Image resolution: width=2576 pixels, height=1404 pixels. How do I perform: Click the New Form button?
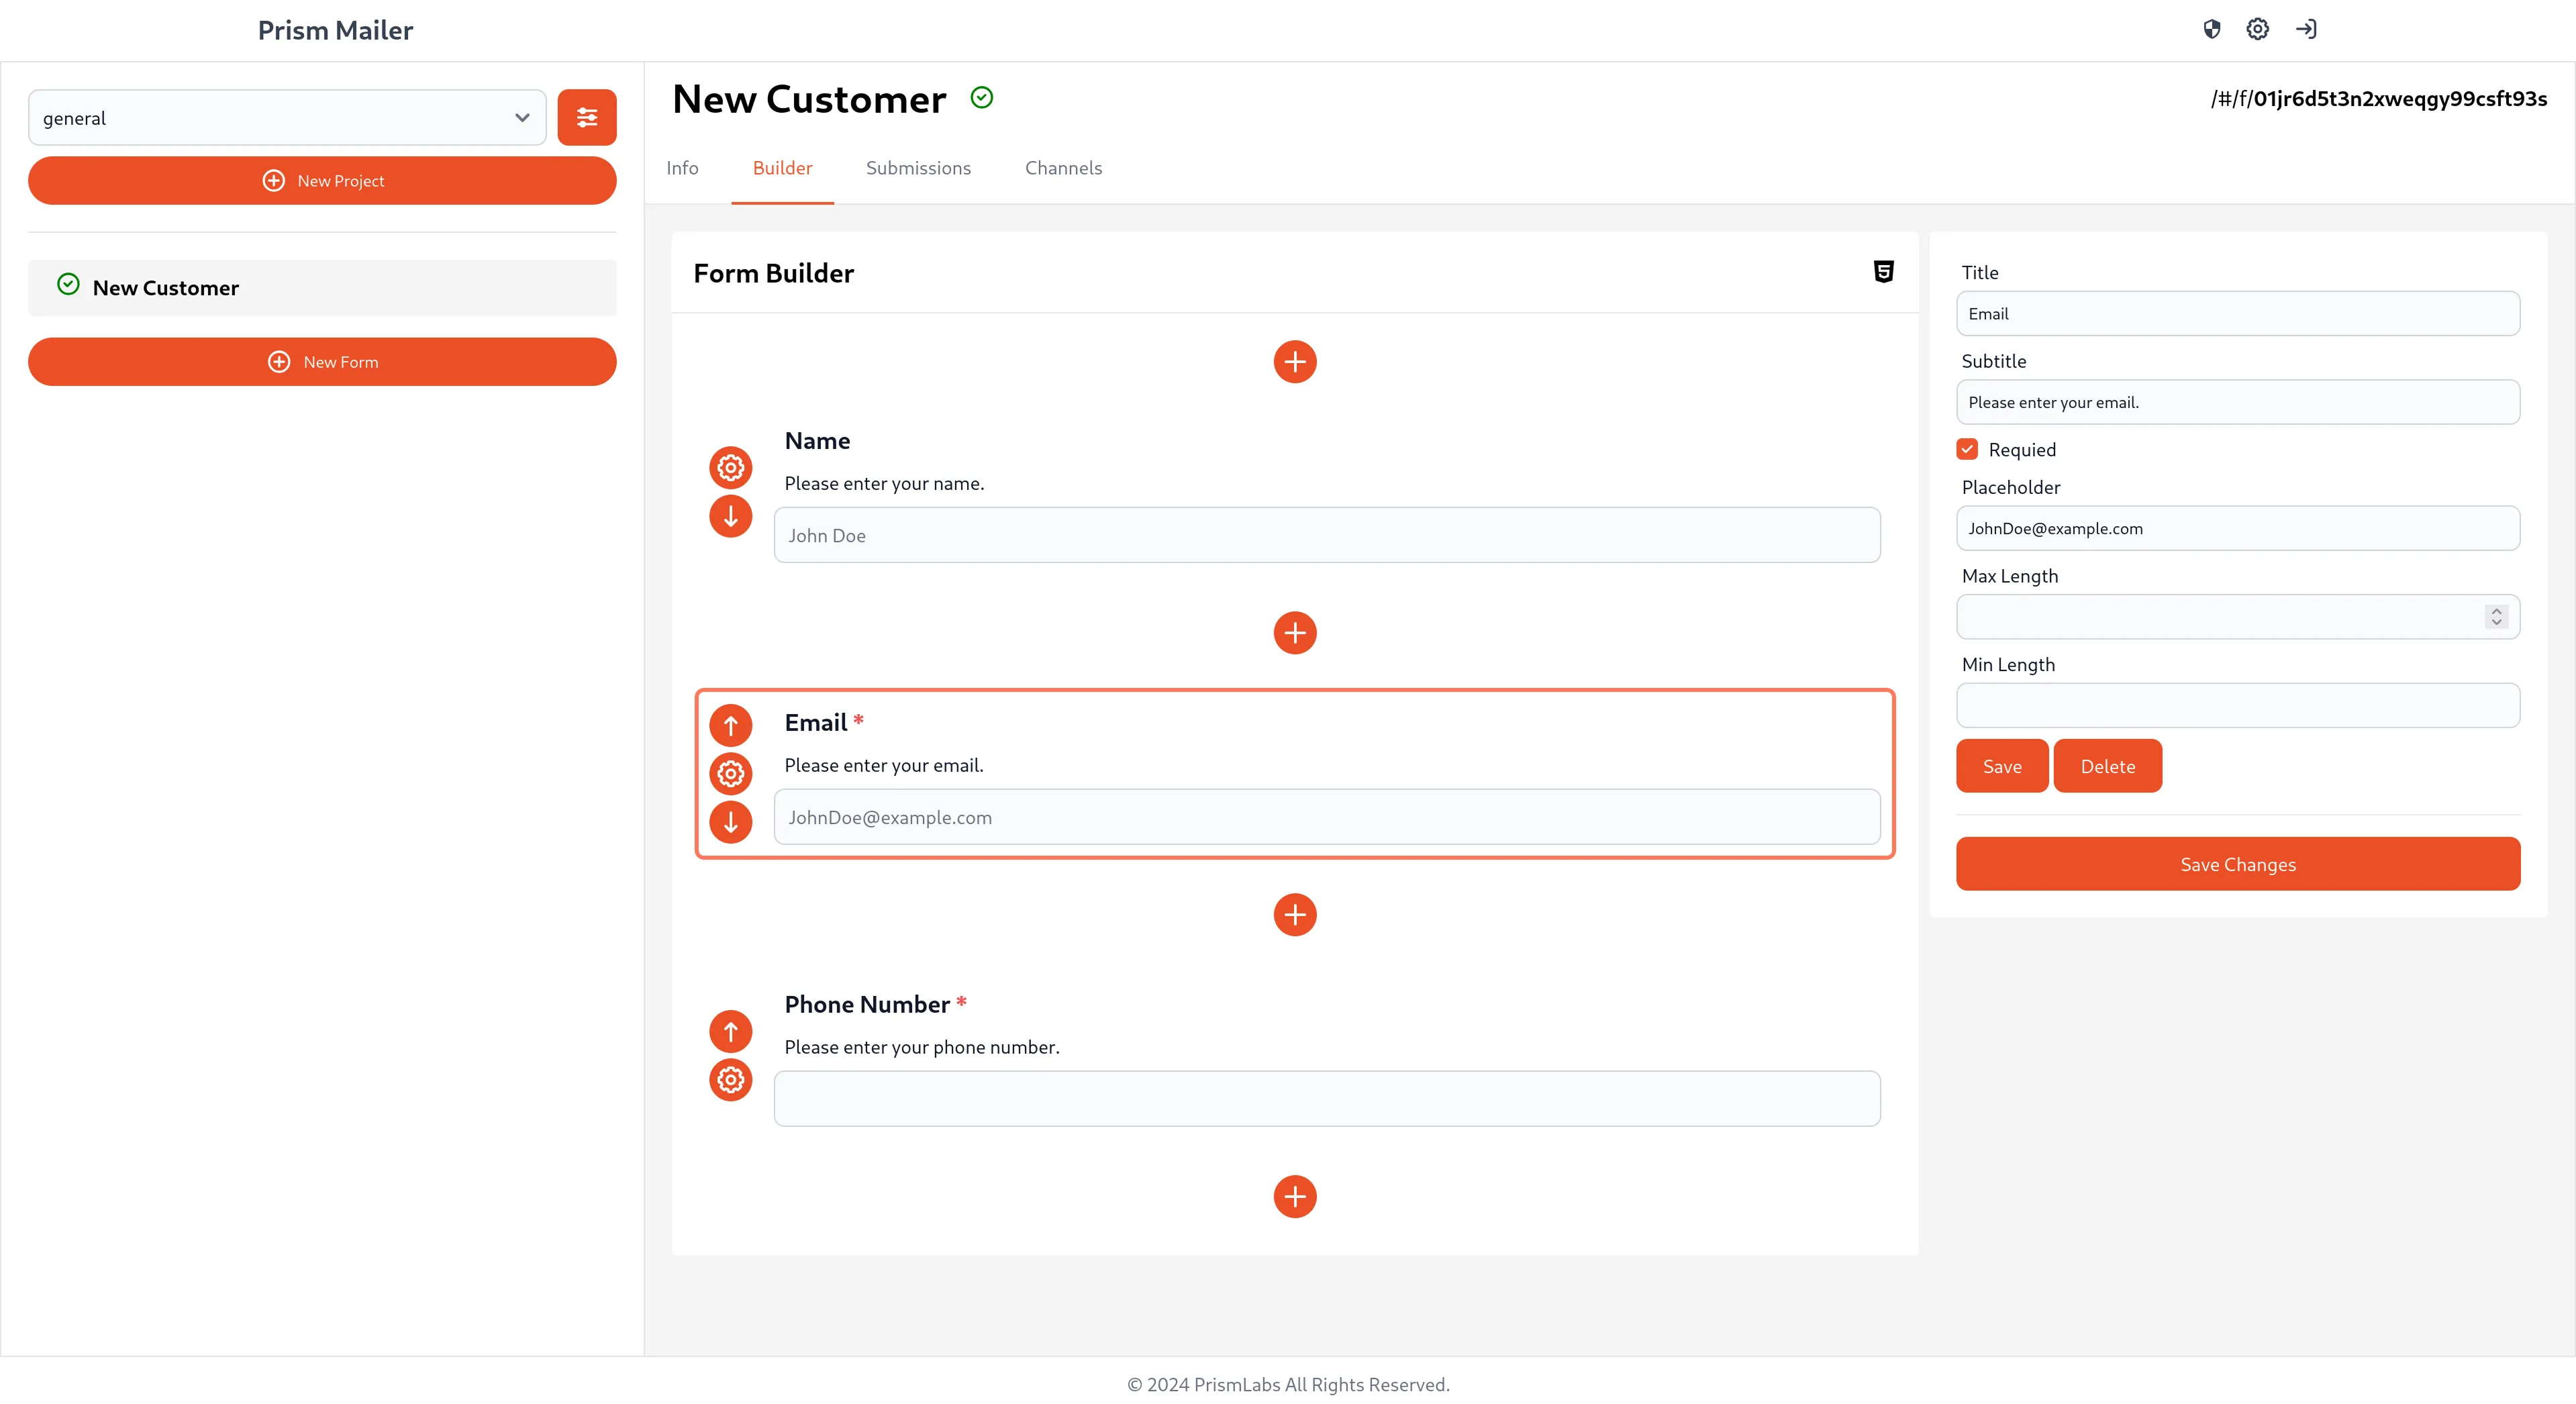(322, 362)
